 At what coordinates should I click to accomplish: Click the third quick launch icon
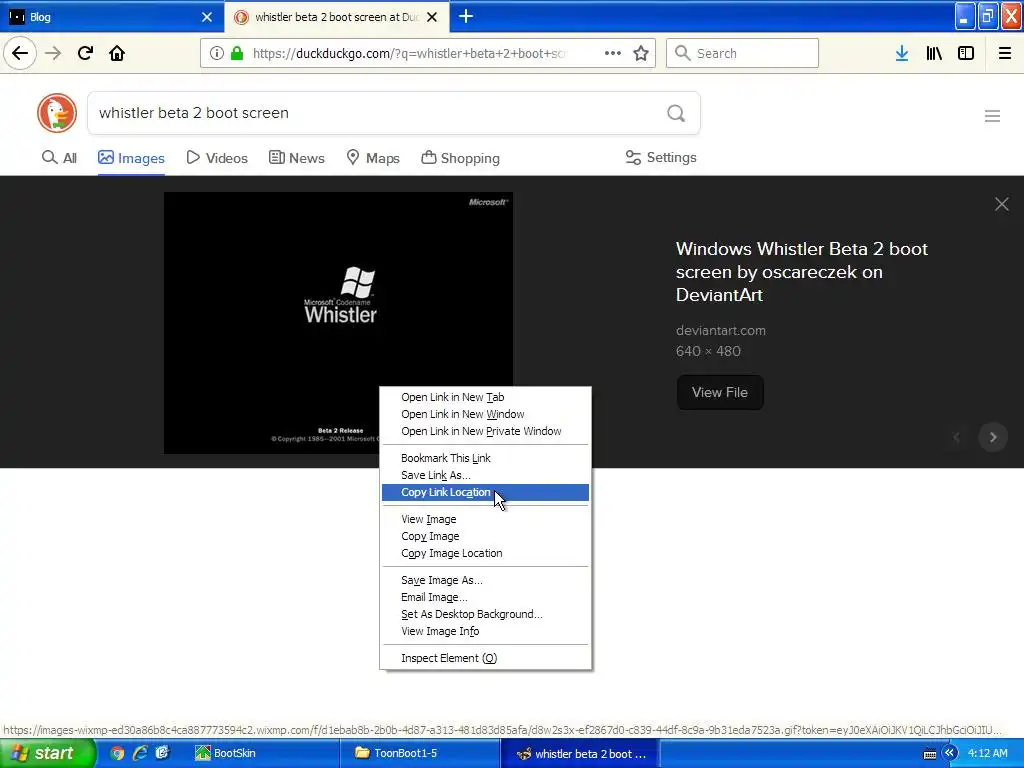pos(162,753)
